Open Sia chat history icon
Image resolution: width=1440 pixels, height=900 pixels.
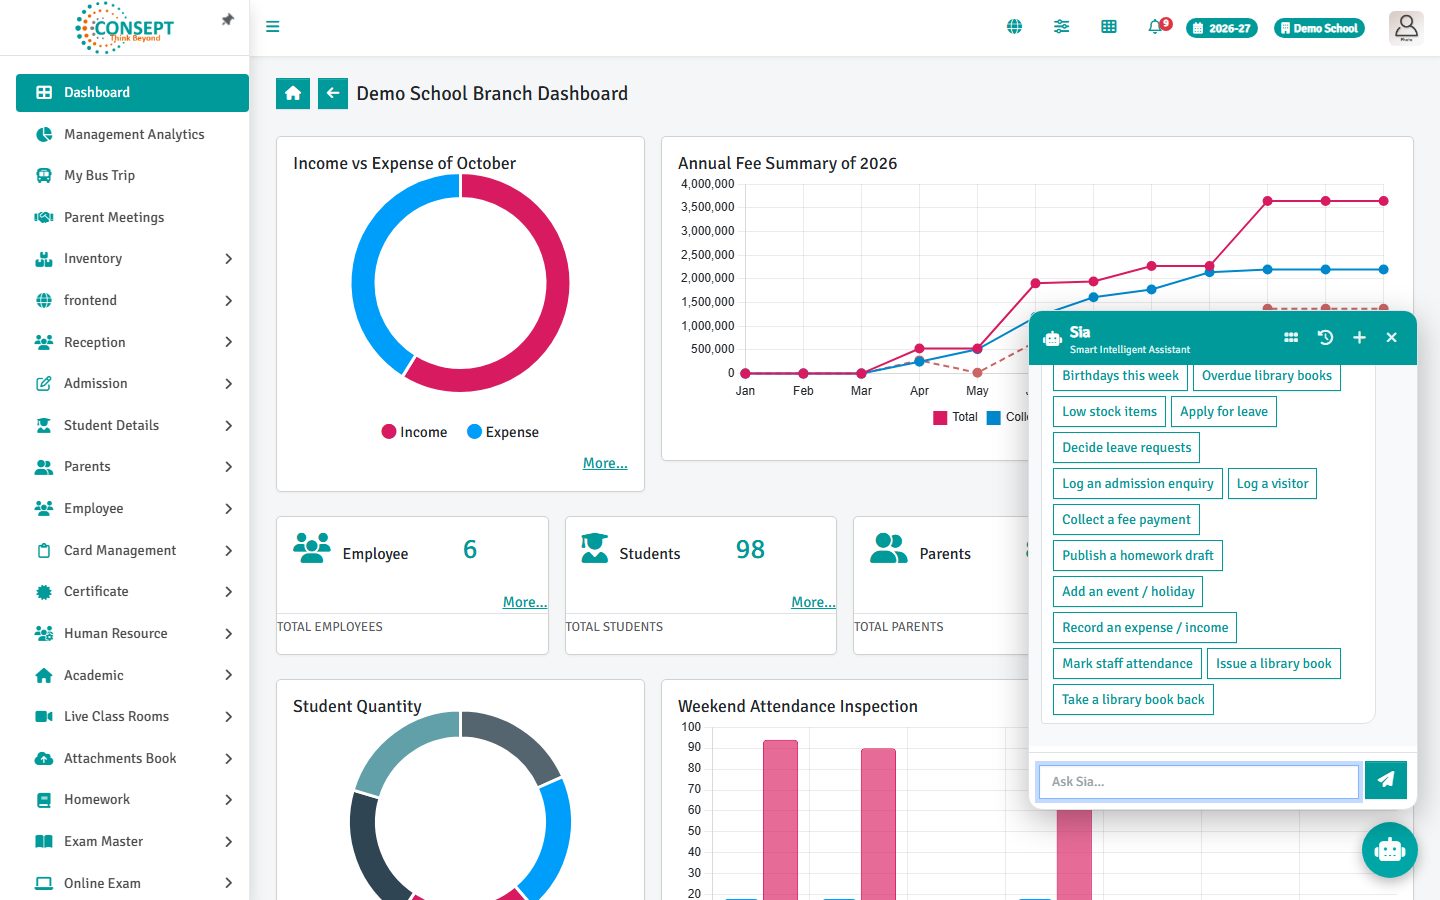1325,338
